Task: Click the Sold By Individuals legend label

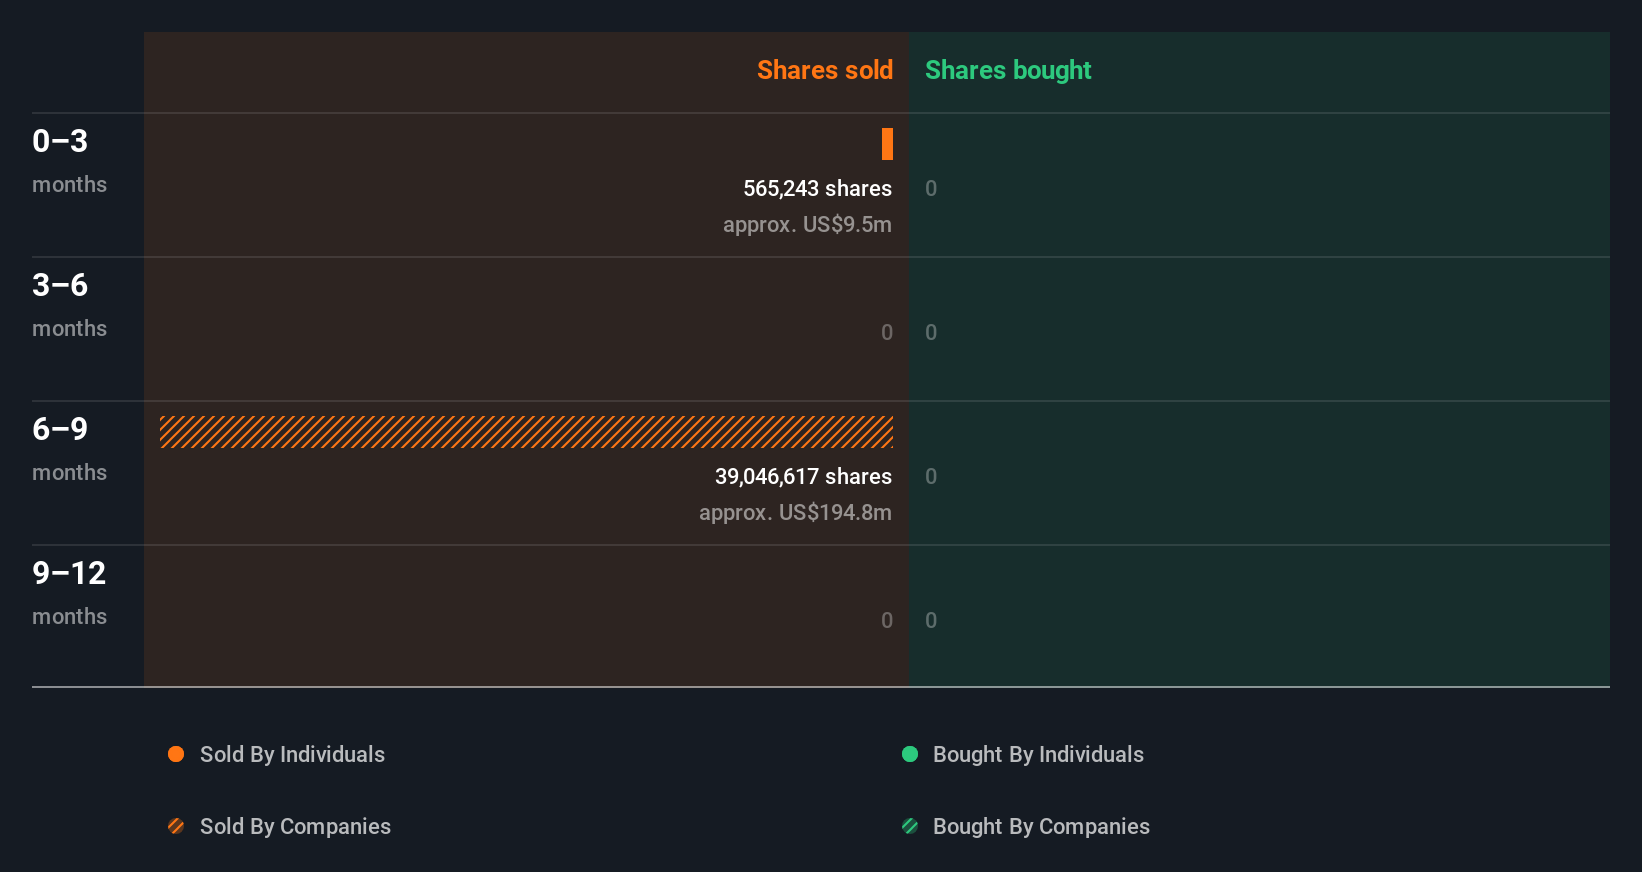Action: (292, 754)
